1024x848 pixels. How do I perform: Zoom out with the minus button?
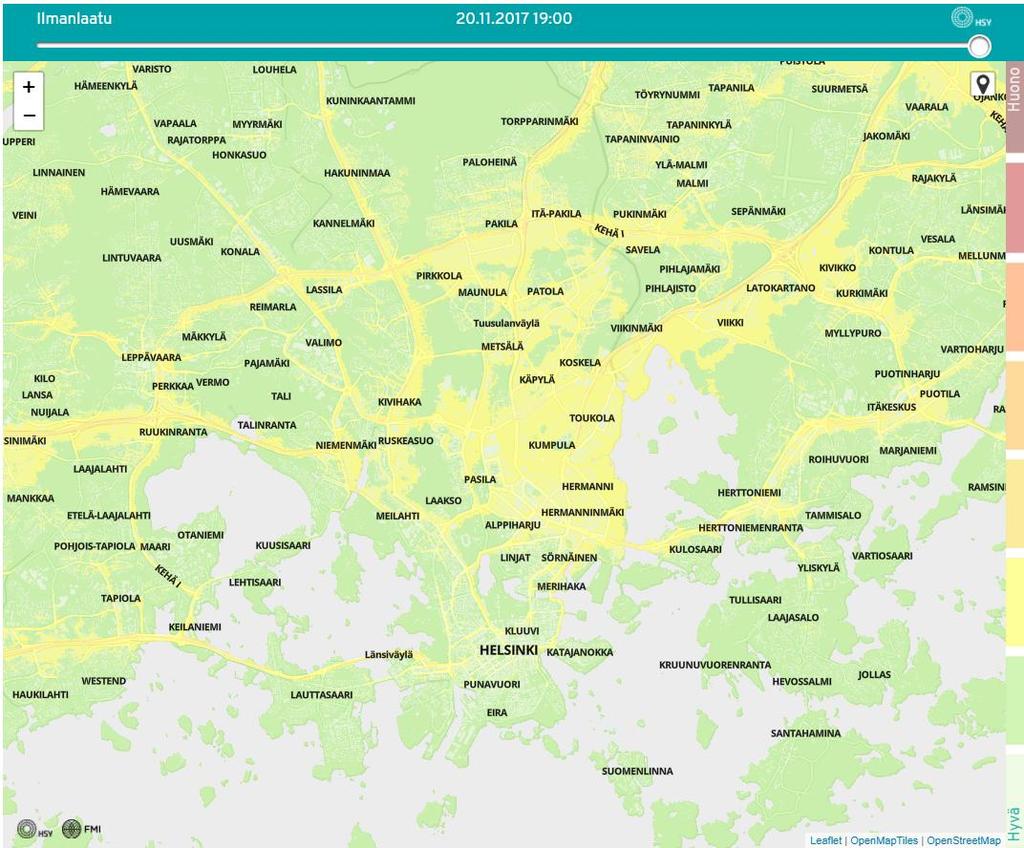tap(29, 116)
